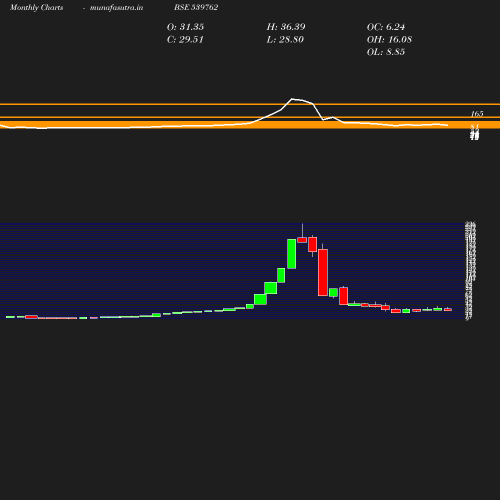
Task: Click the 'OH: 16.08' value
Action: [389, 39]
